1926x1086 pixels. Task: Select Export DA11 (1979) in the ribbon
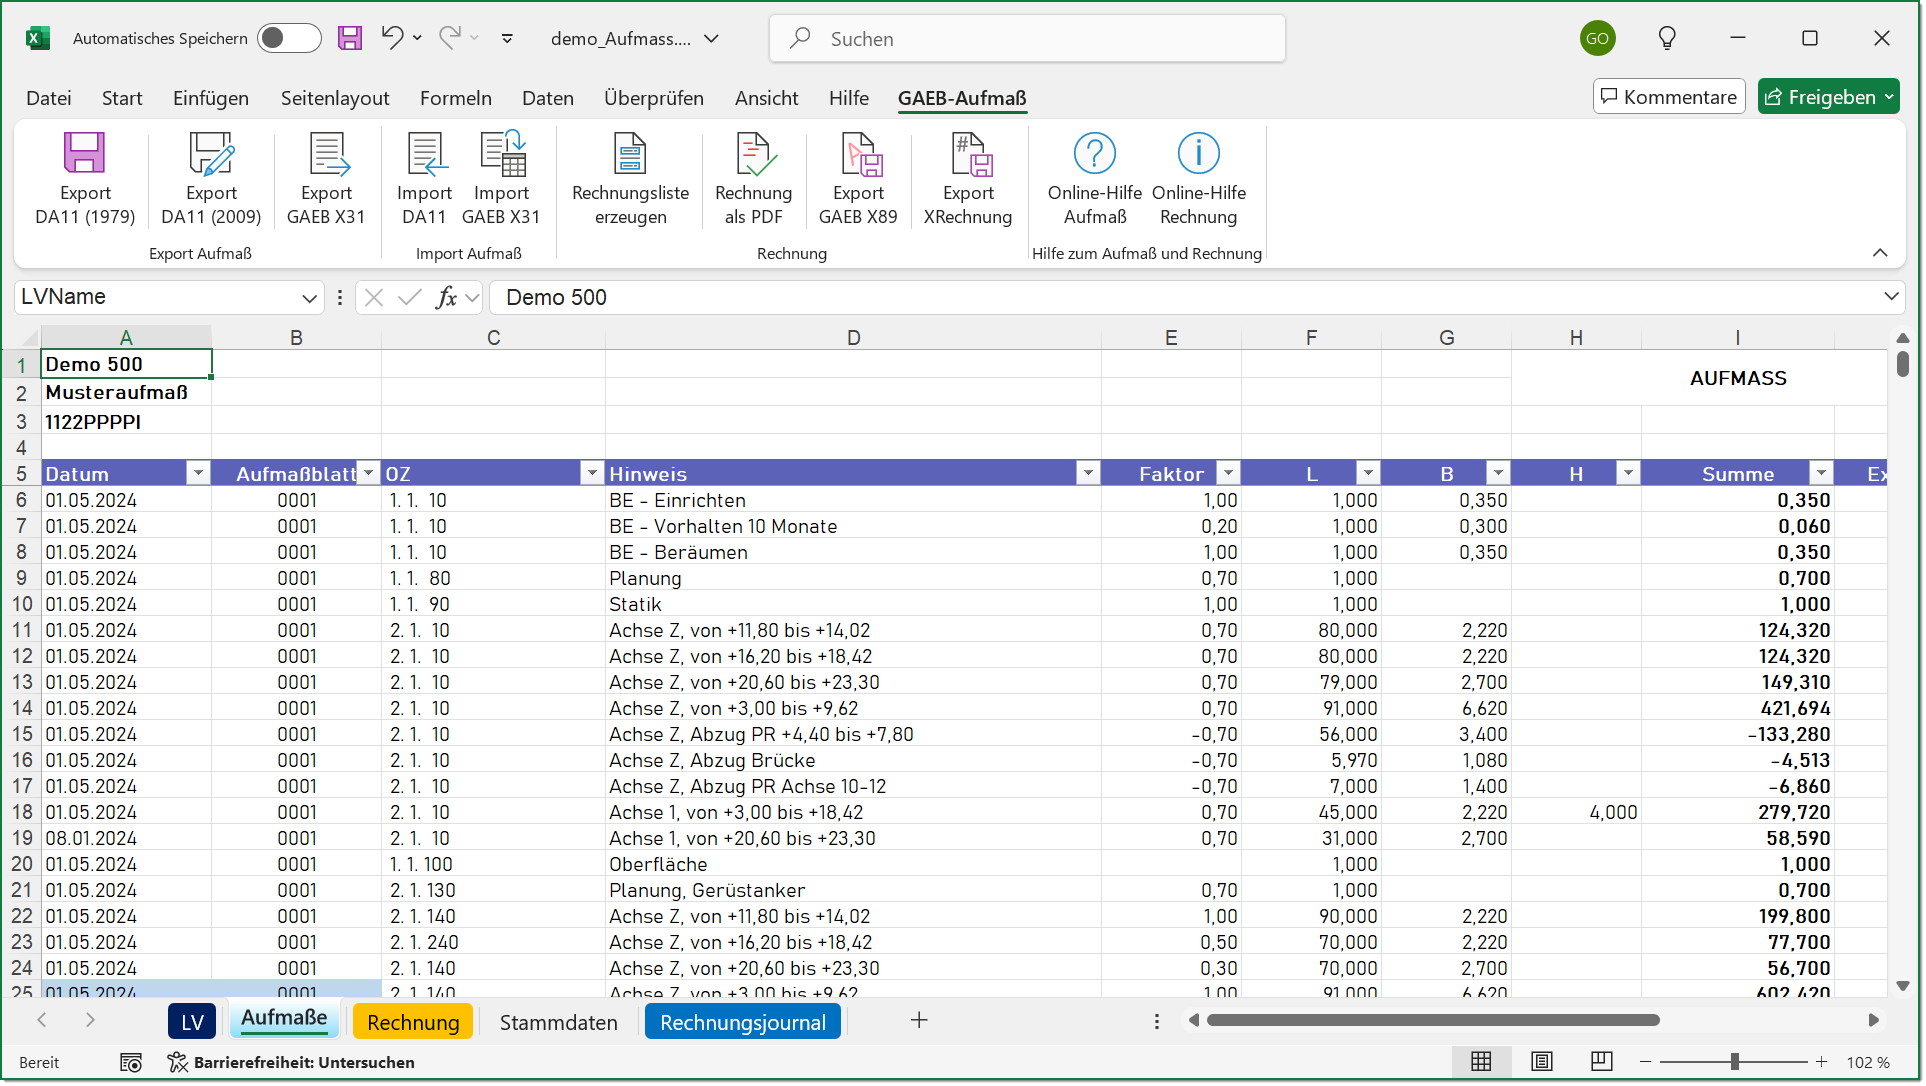[x=85, y=178]
